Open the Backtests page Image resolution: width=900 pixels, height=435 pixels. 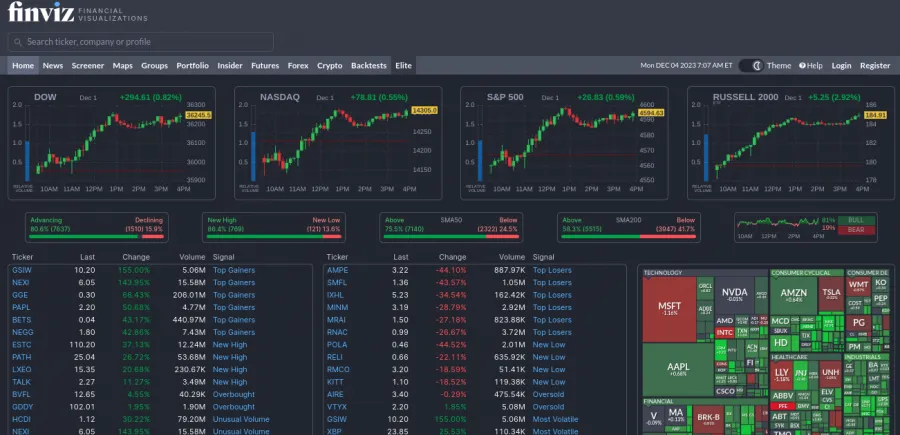(368, 65)
